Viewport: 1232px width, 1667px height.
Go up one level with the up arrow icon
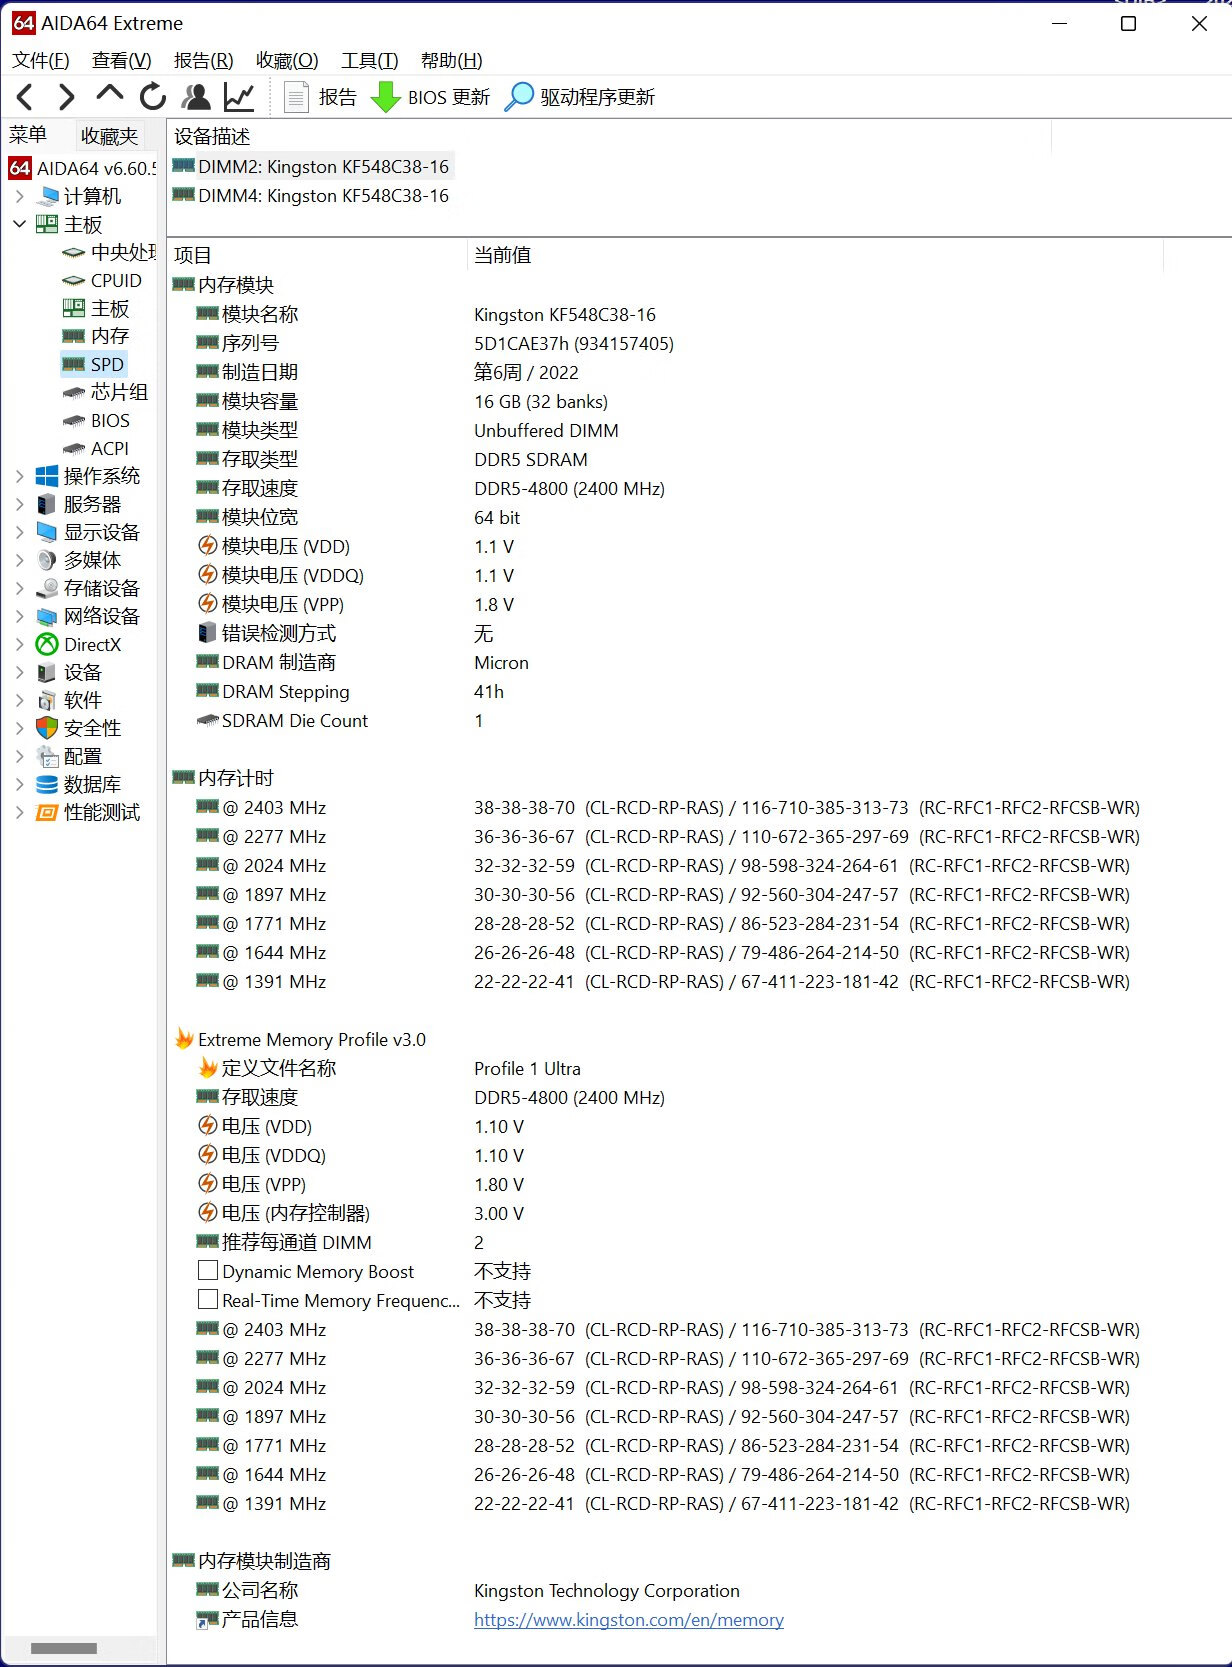[x=109, y=95]
